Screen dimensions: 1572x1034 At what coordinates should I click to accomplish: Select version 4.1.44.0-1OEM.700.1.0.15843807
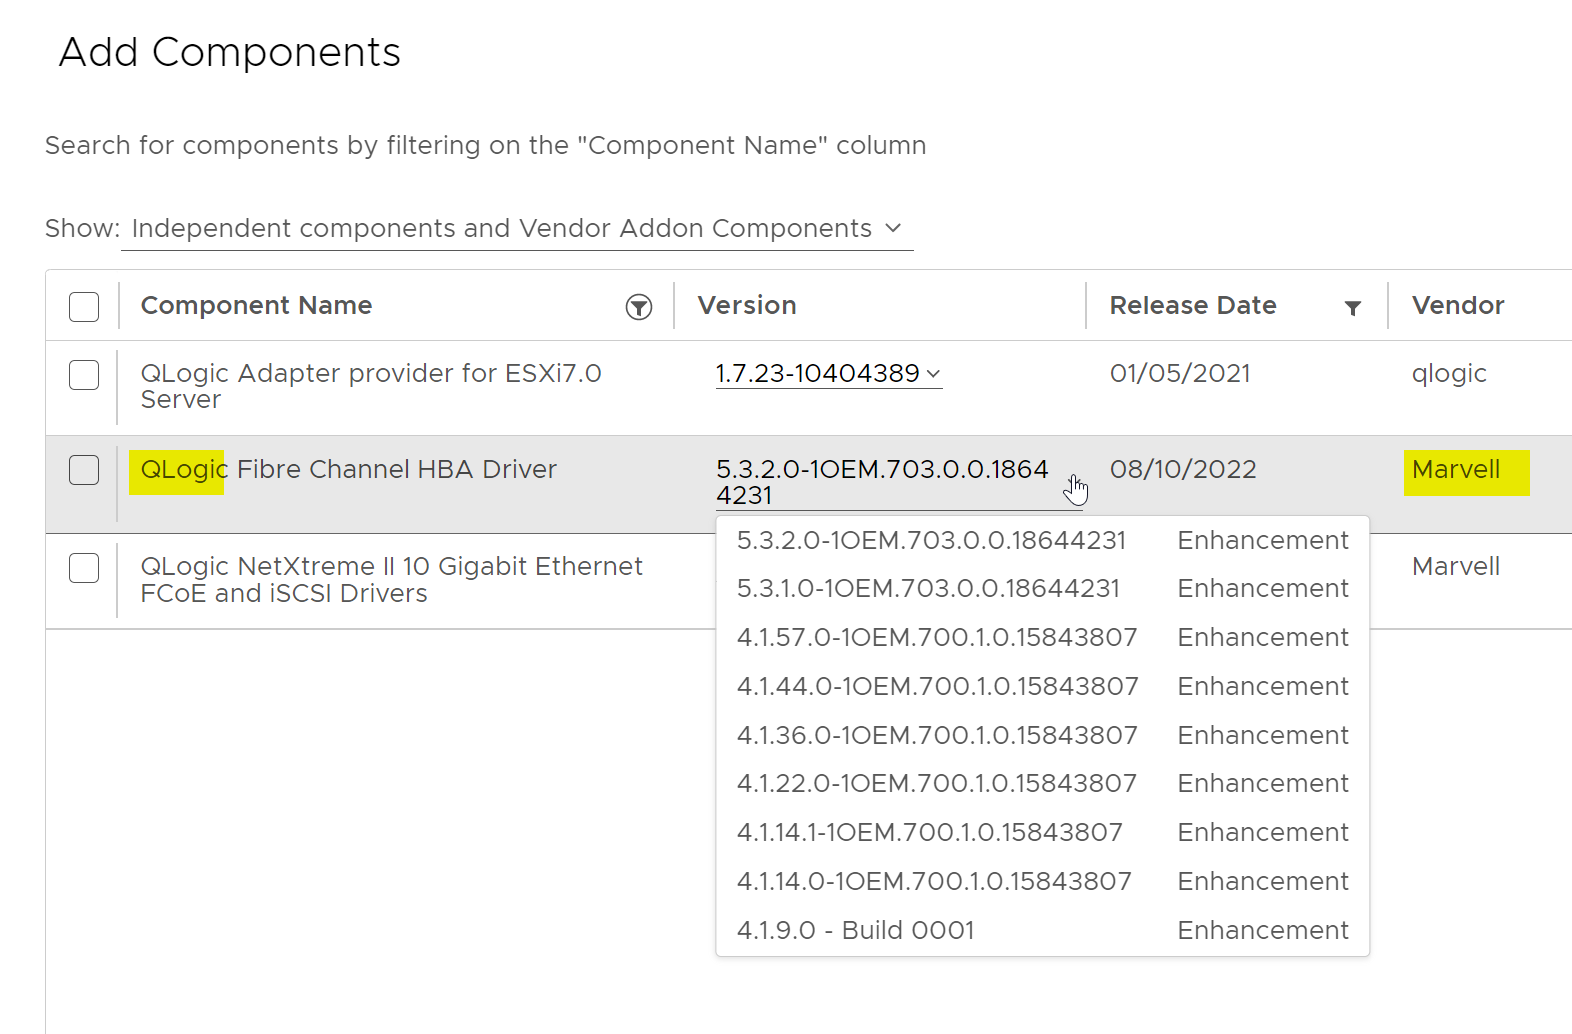pyautogui.click(x=1042, y=686)
